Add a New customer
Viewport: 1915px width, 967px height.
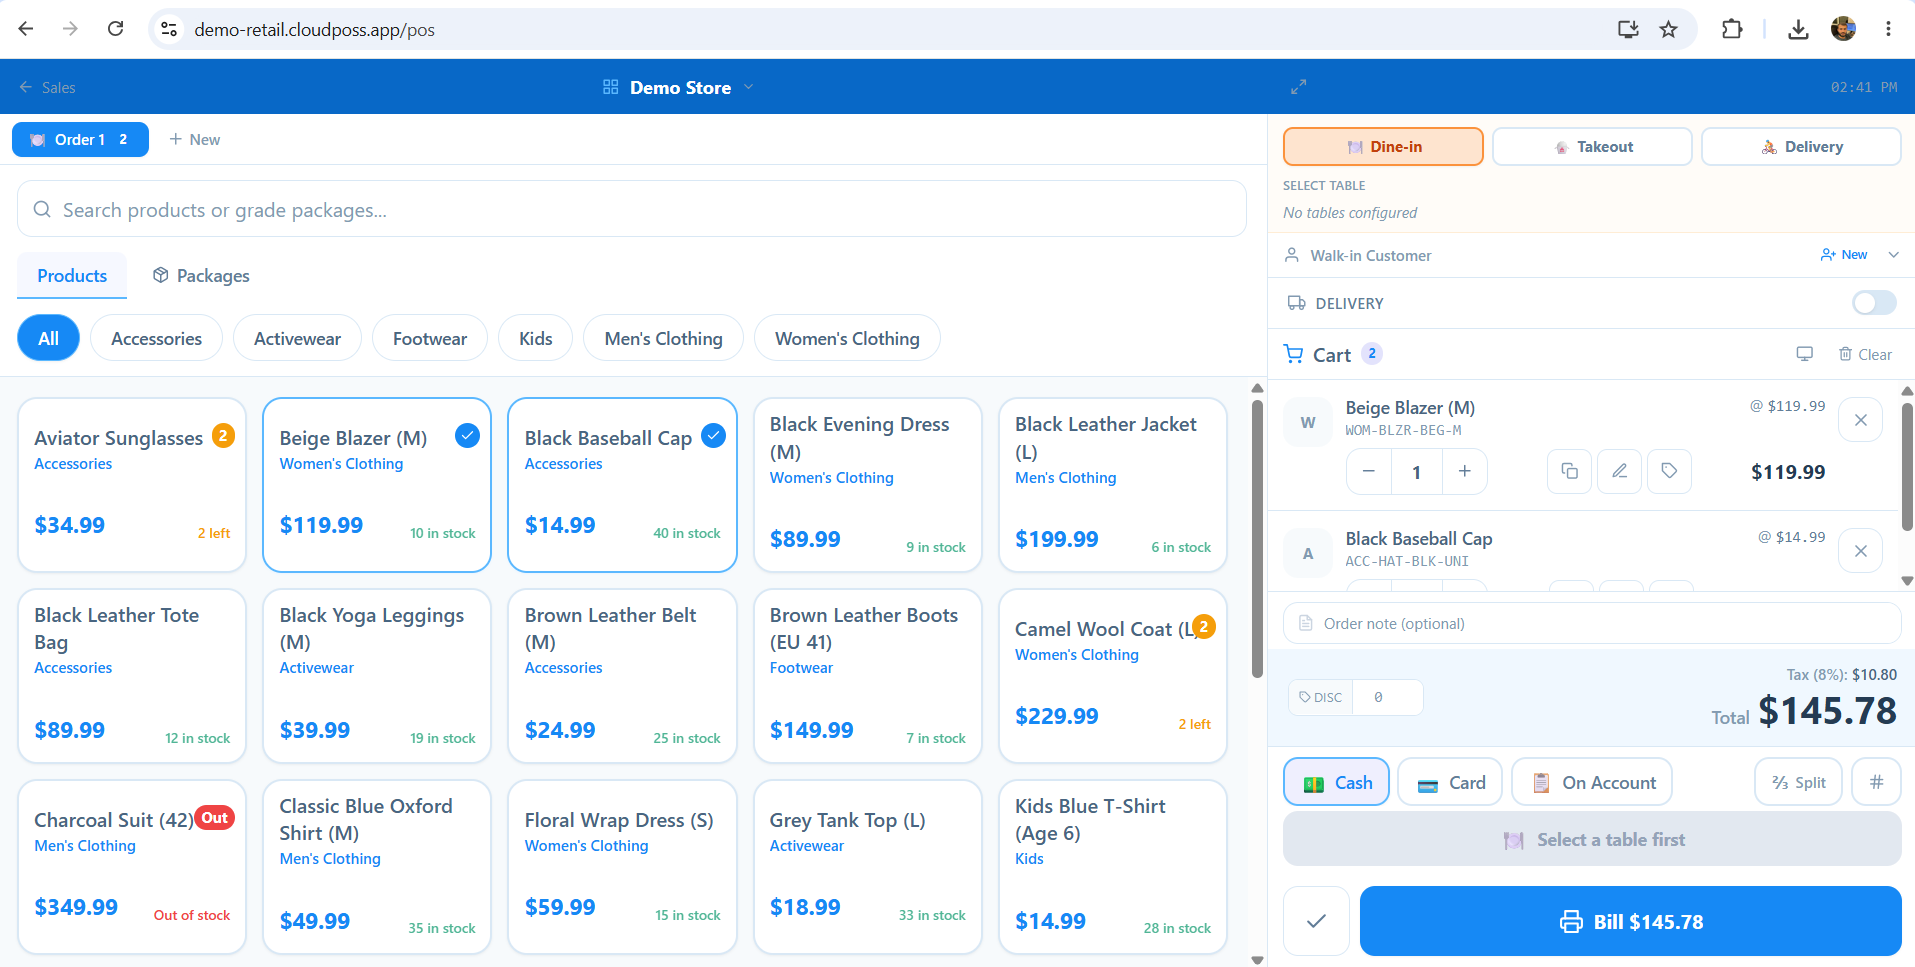pyautogui.click(x=1844, y=255)
